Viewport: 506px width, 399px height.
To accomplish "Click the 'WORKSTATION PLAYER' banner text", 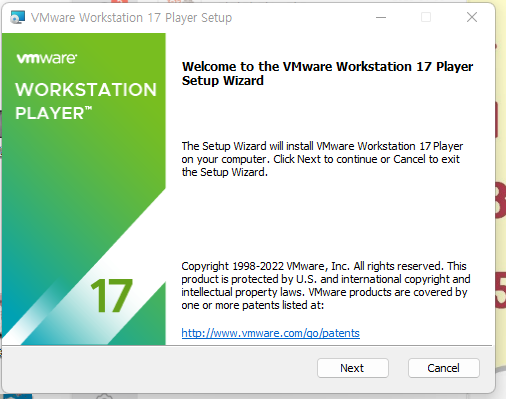I will (x=86, y=101).
